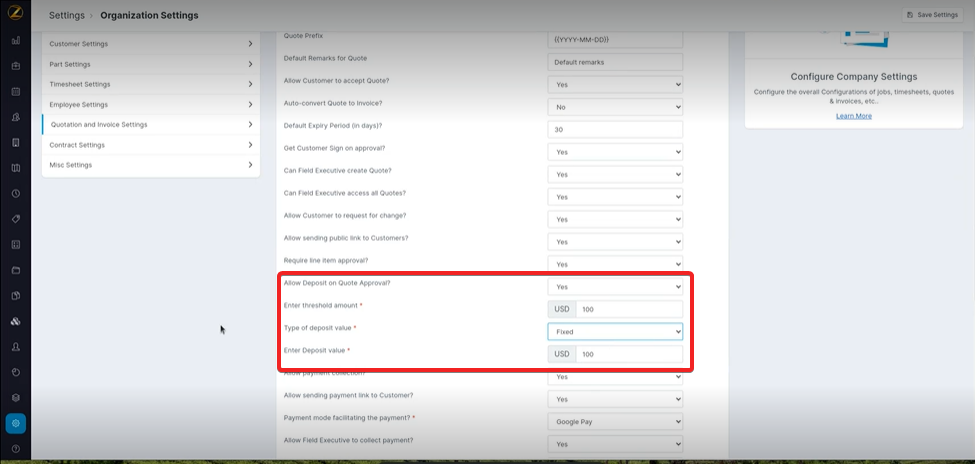This screenshot has height=464, width=975.
Task: Click the threshold amount input field
Action: pyautogui.click(x=629, y=309)
